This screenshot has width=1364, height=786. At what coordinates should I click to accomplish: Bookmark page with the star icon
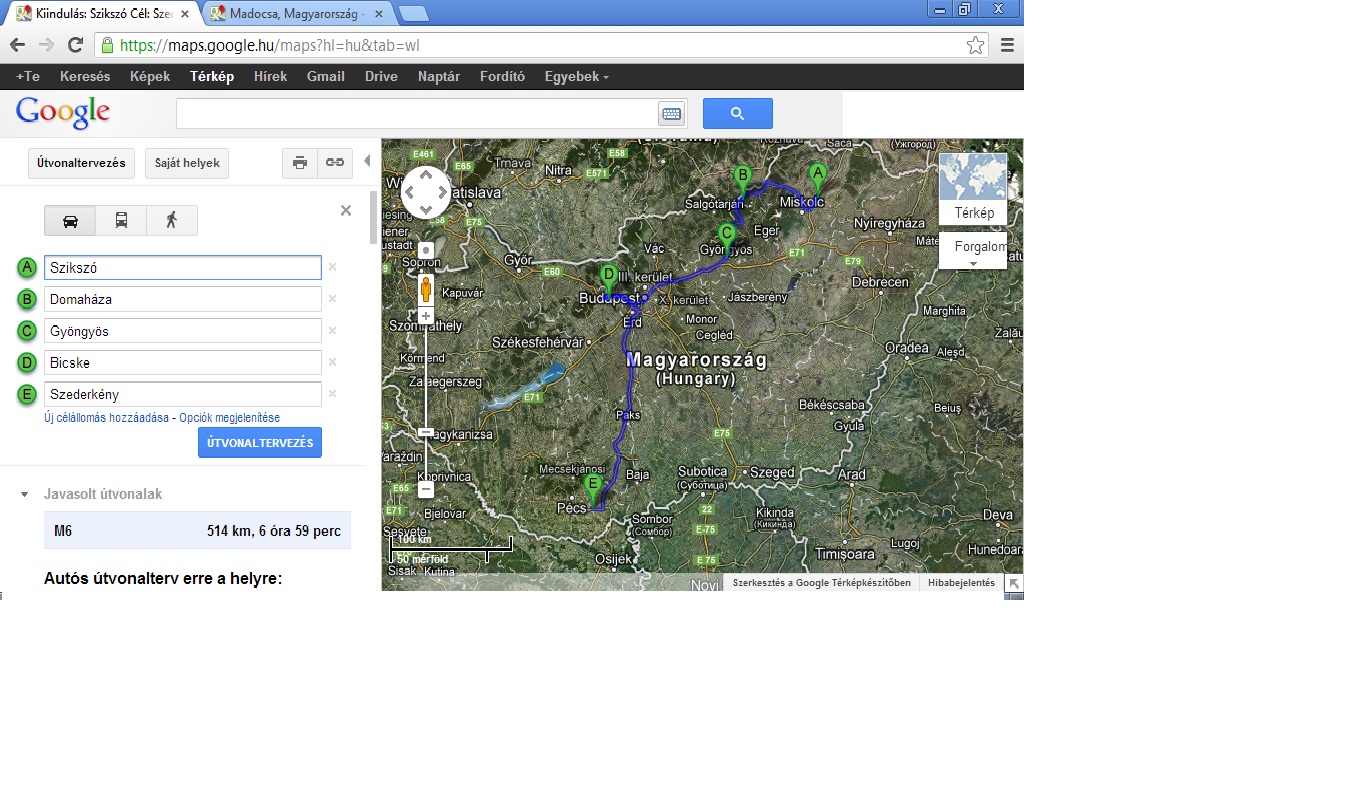click(976, 45)
